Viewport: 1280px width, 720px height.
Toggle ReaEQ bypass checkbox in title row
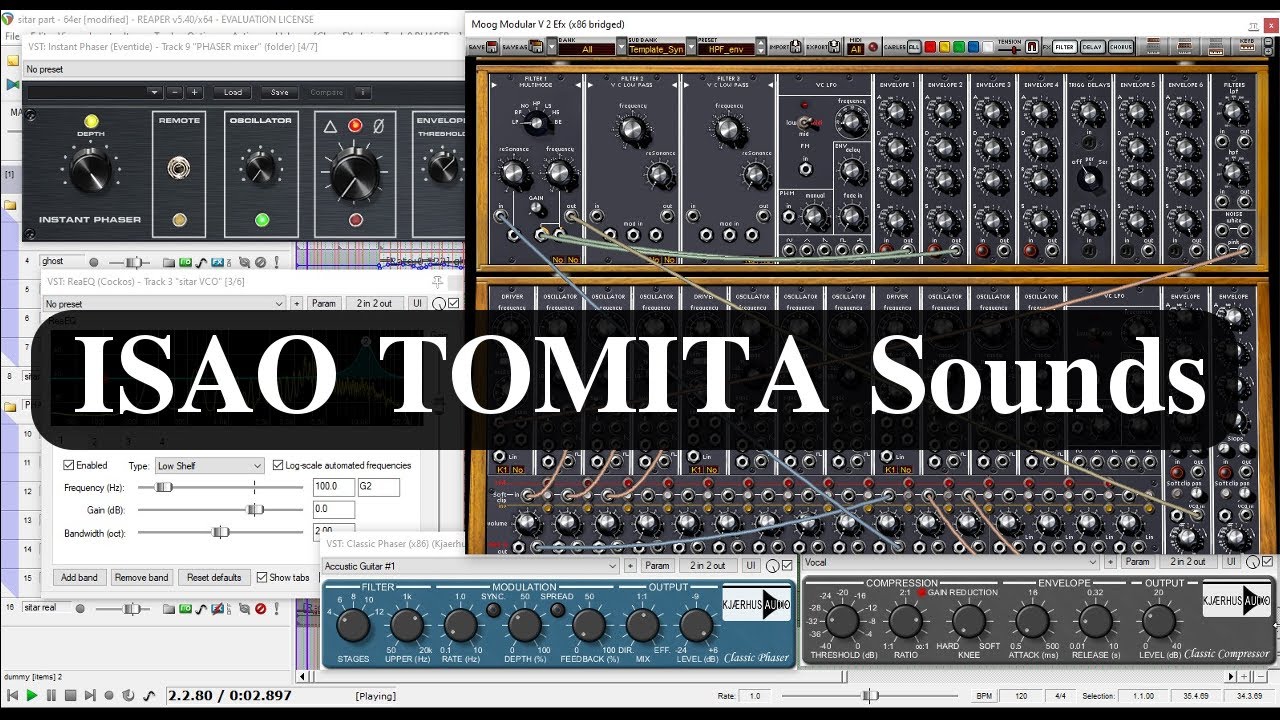pyautogui.click(x=454, y=303)
